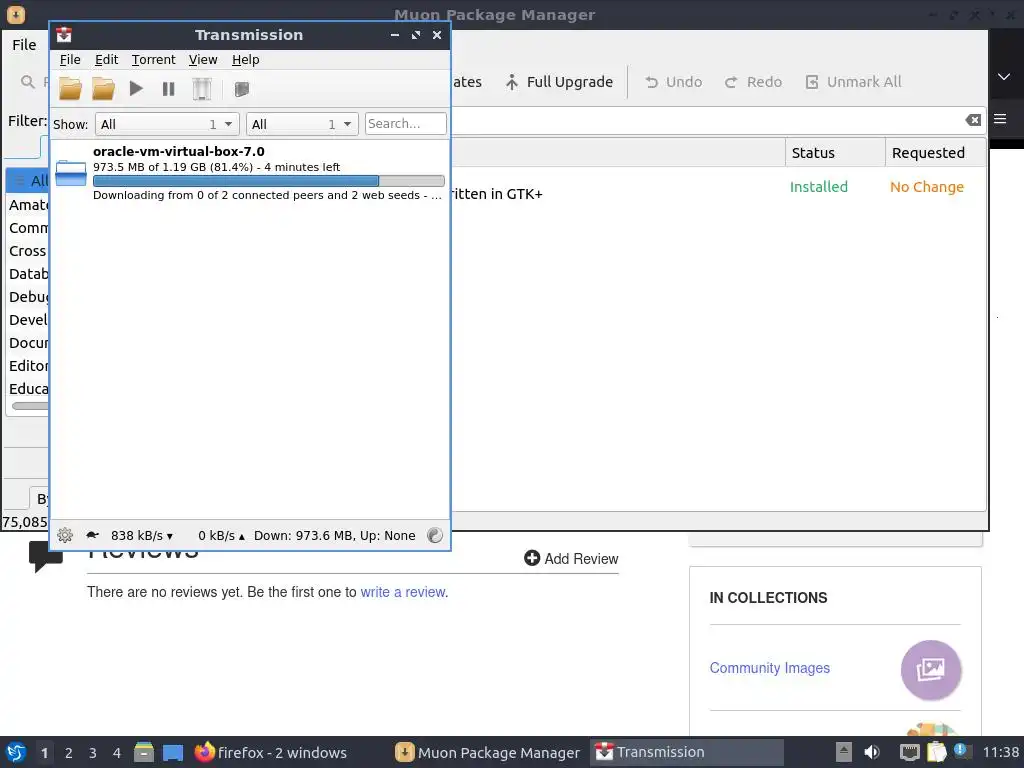The image size is (1024, 768).
Task: Expand the first Show All filter dropdown
Action: (167, 124)
